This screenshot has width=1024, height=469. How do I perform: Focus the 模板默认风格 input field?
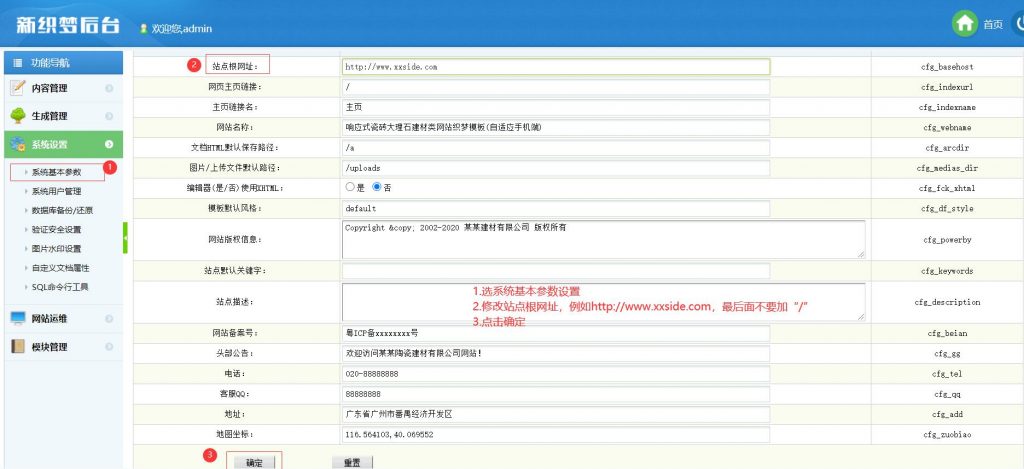coord(556,208)
